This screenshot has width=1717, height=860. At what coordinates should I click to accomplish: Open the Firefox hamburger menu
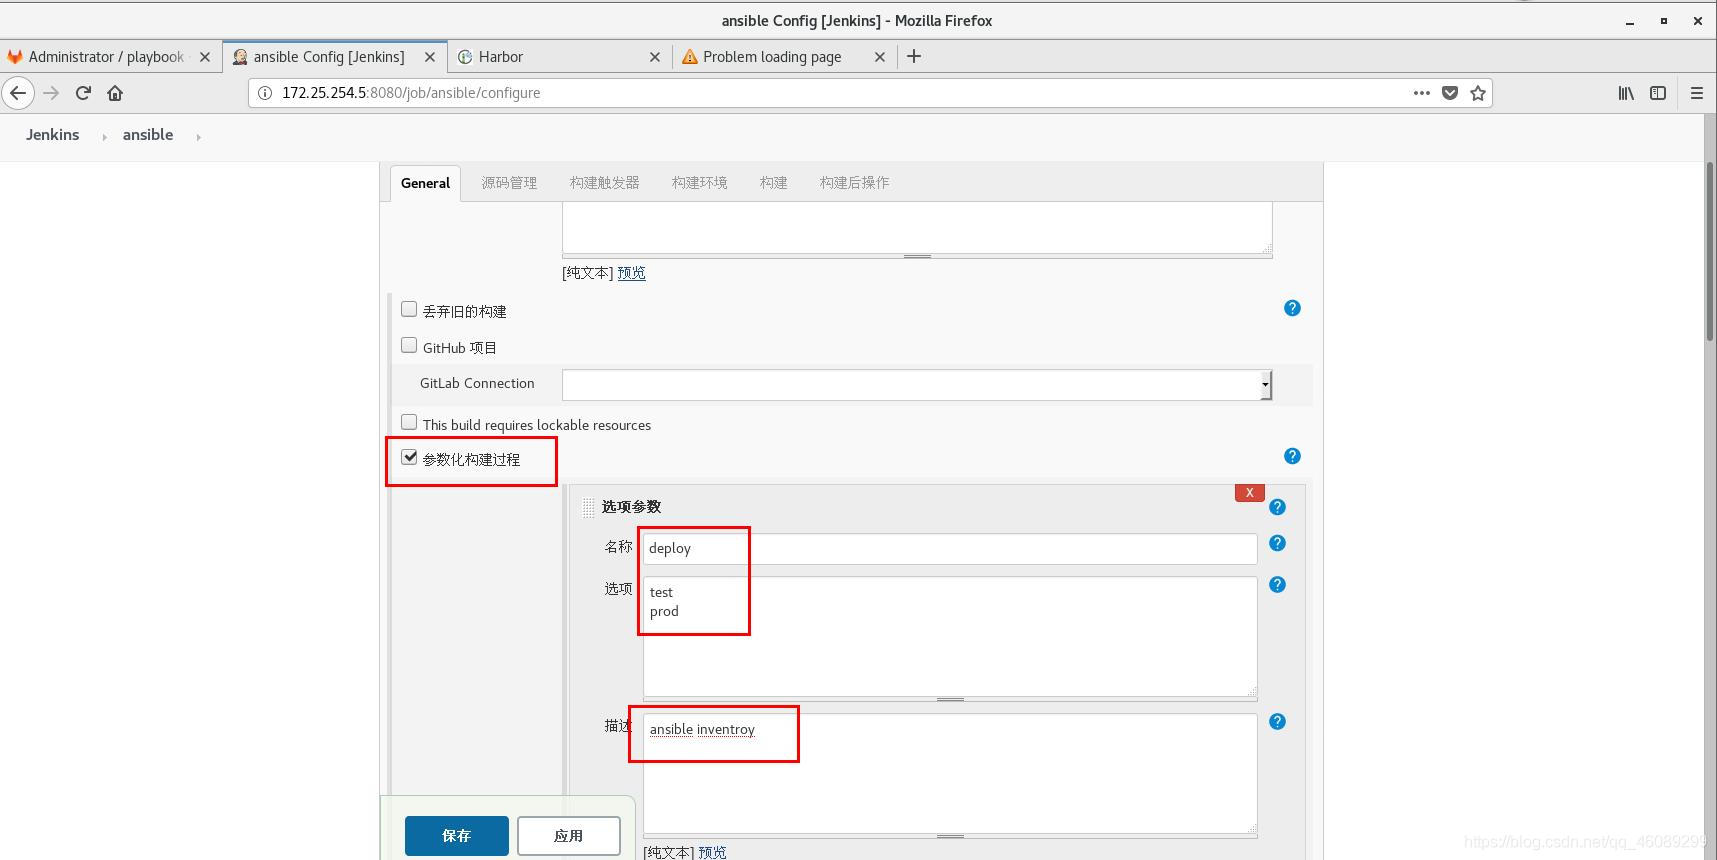pyautogui.click(x=1696, y=93)
